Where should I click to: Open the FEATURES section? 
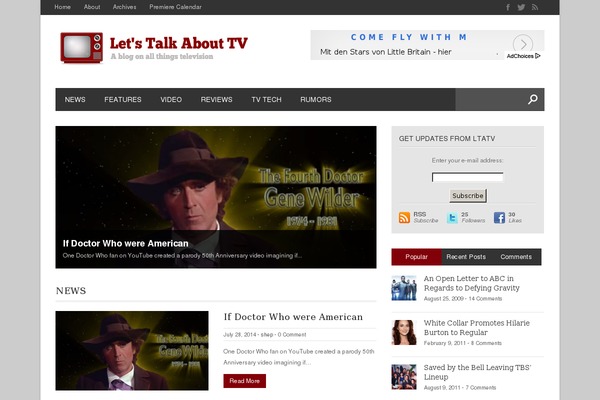[123, 100]
